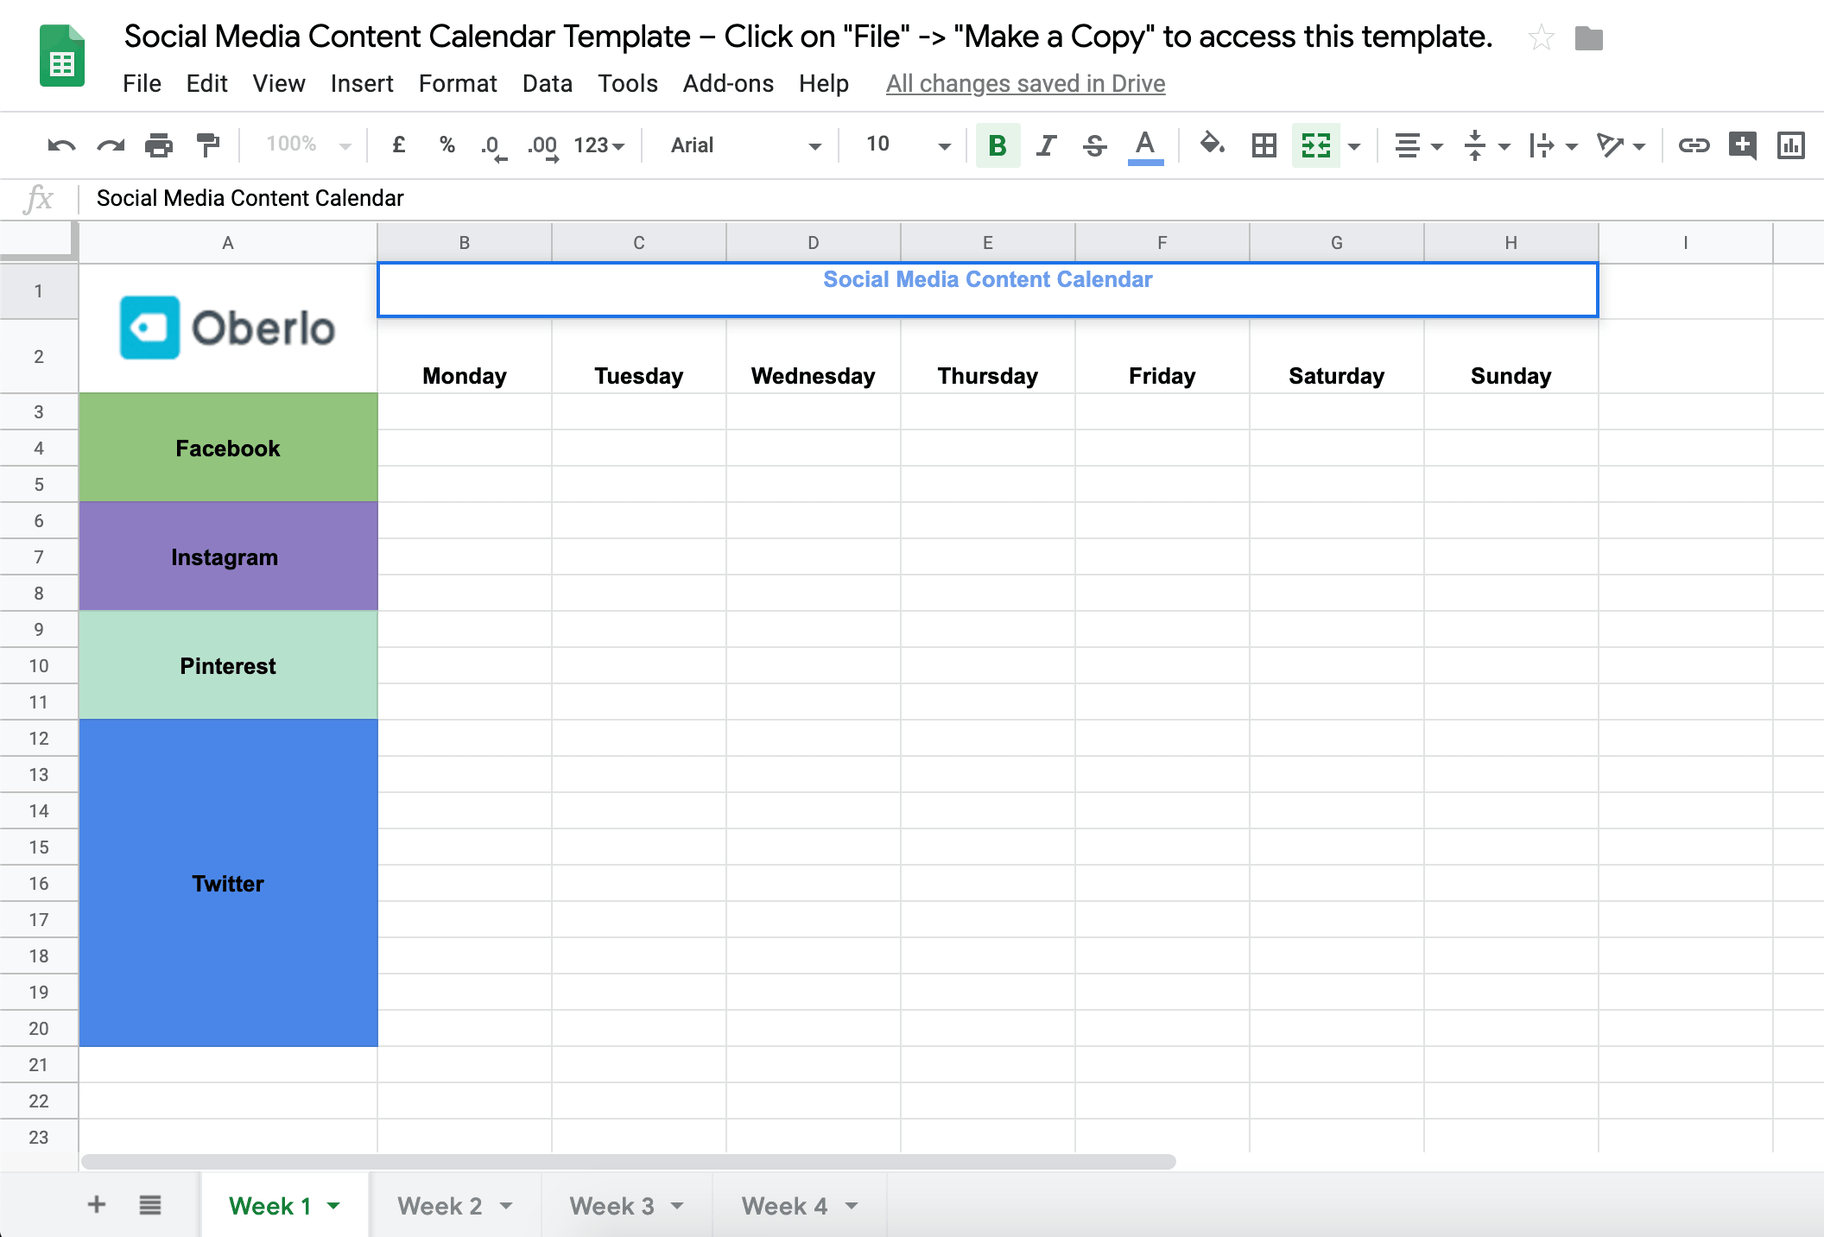Select the Wednesday header cell
The height and width of the screenshot is (1237, 1824).
[x=813, y=356]
